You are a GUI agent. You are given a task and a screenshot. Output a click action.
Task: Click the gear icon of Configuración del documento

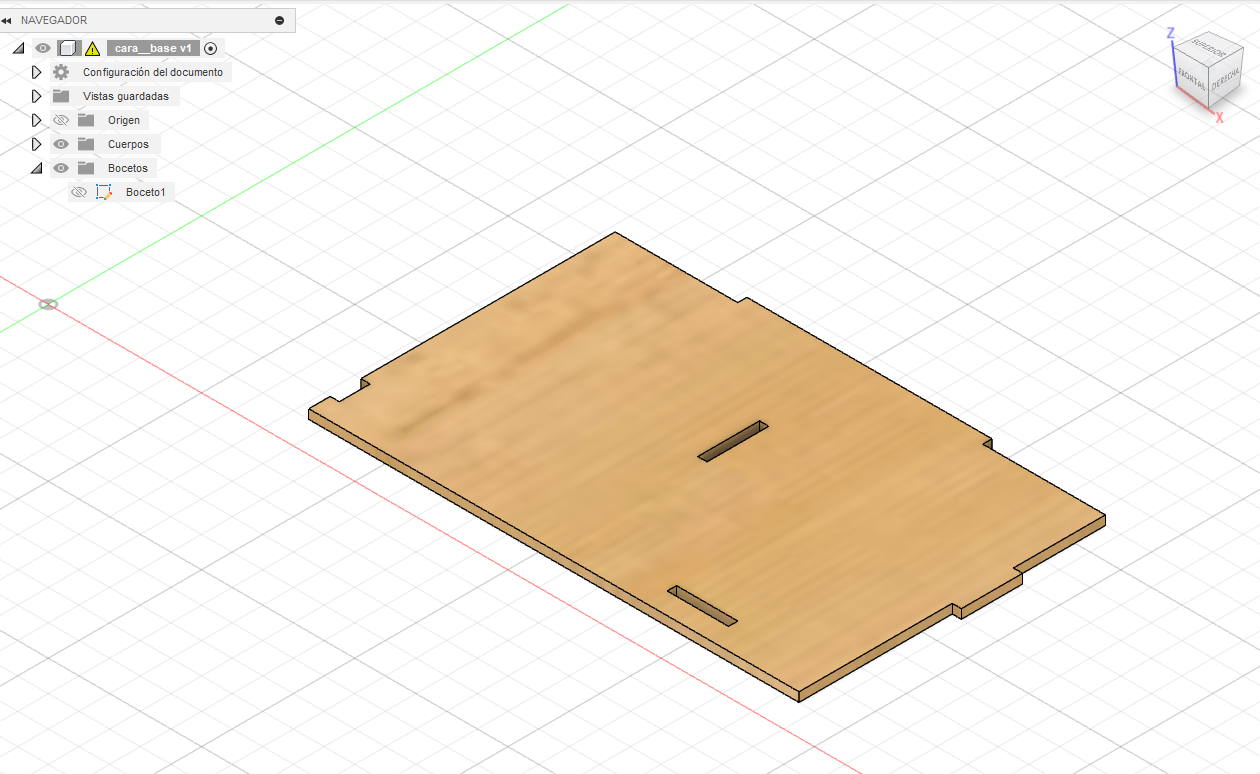[x=61, y=72]
